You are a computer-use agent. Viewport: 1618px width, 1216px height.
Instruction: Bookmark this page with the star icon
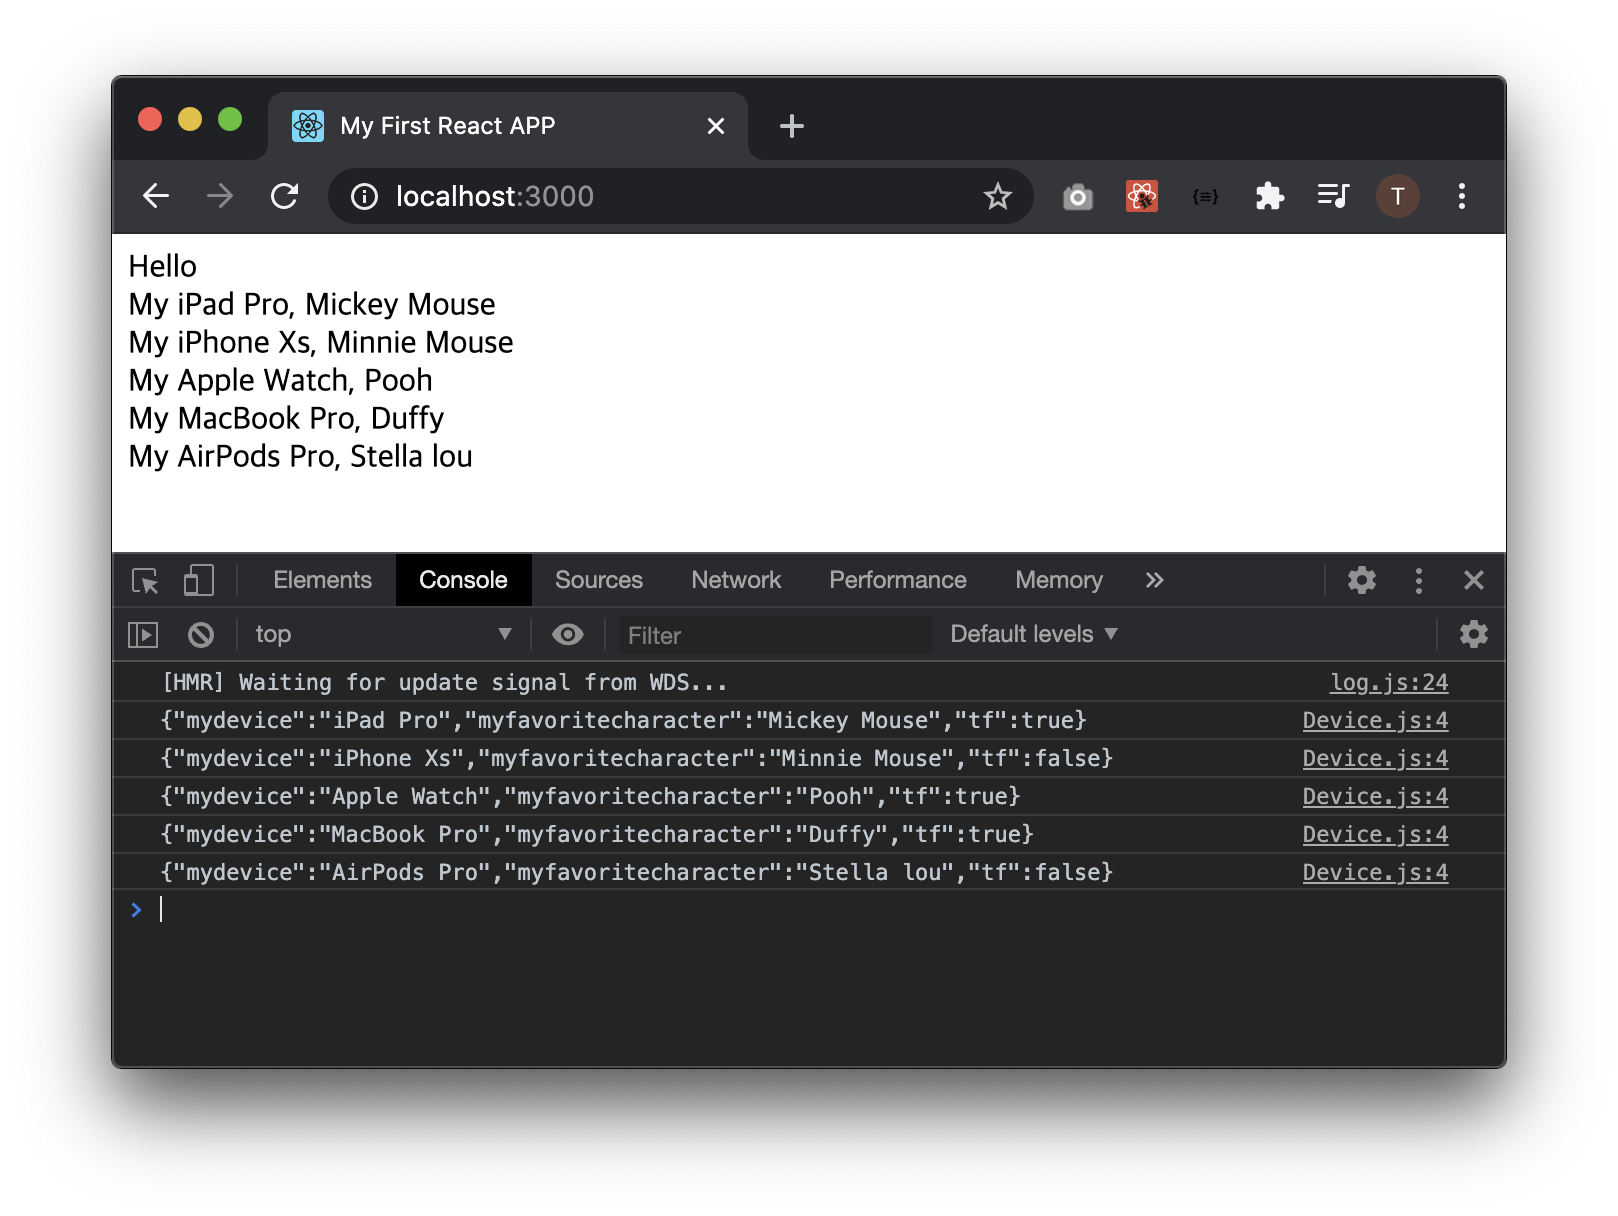[997, 196]
